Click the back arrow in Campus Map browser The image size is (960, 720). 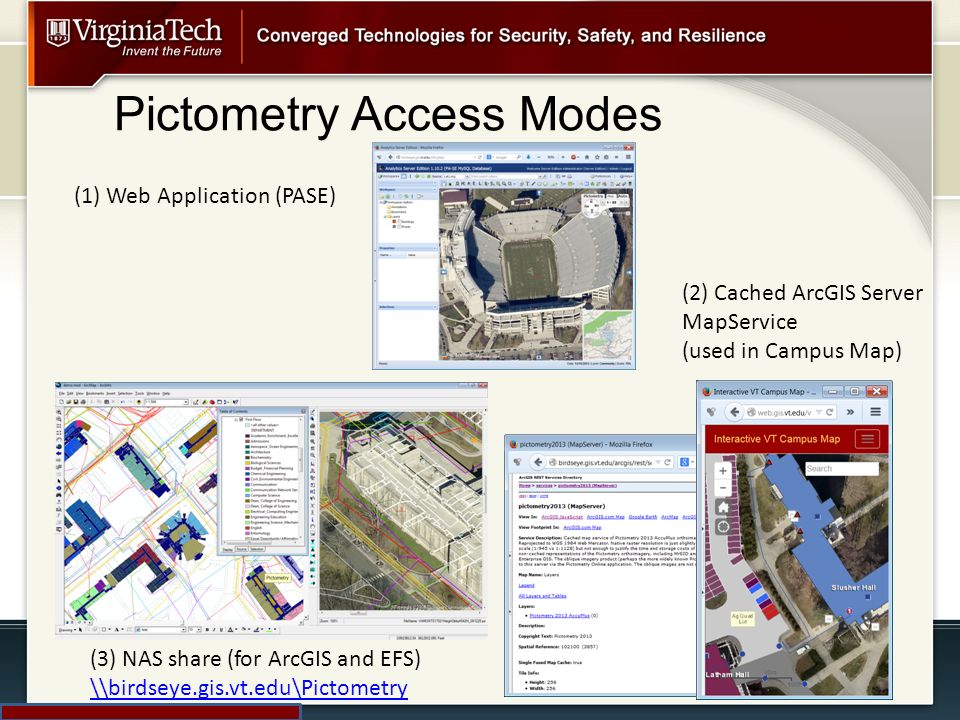[734, 412]
